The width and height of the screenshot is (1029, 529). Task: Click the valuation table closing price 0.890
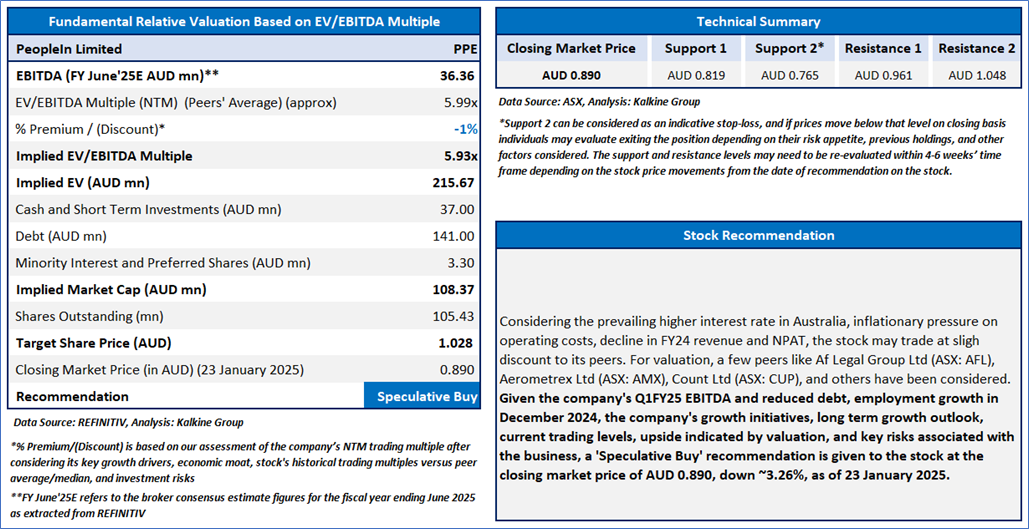click(x=459, y=370)
